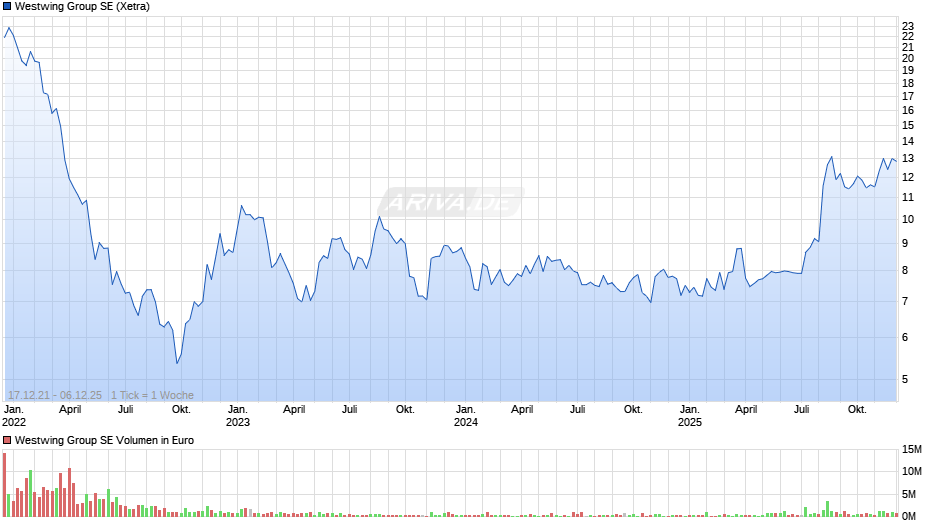Click the 'Jan. 2024' time axis label

click(x=466, y=416)
